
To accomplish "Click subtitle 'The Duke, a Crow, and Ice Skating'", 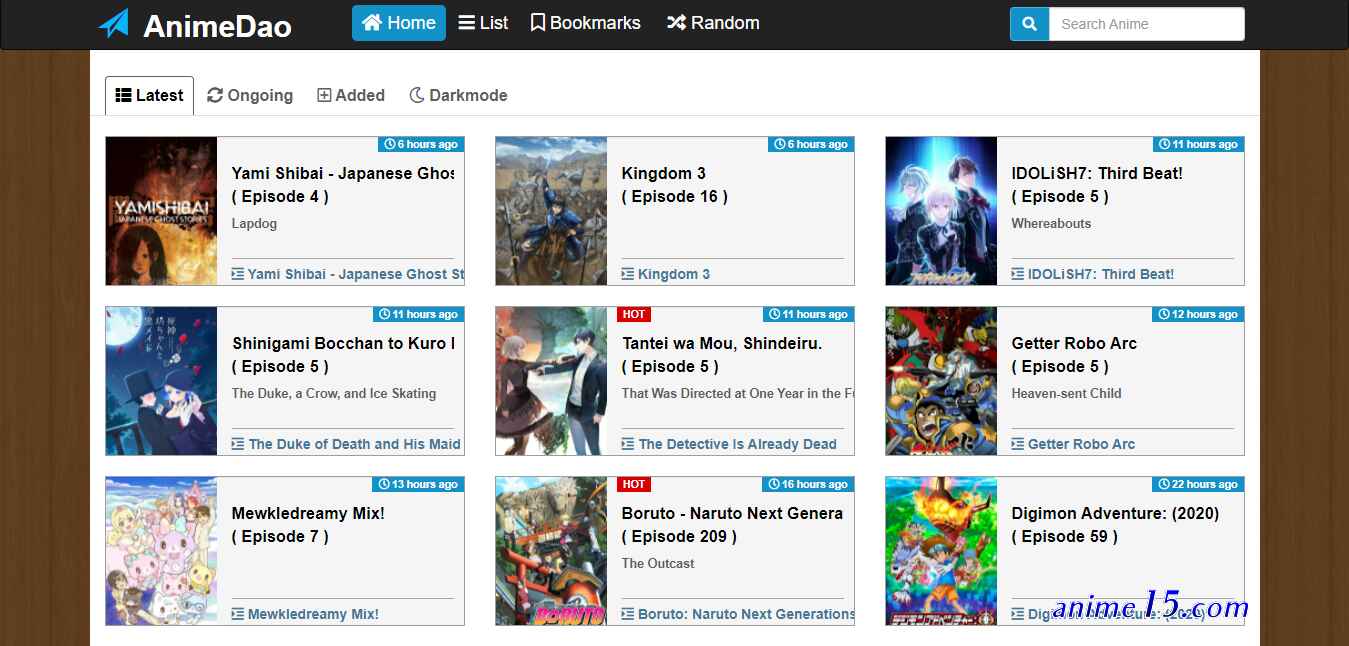I will [334, 393].
